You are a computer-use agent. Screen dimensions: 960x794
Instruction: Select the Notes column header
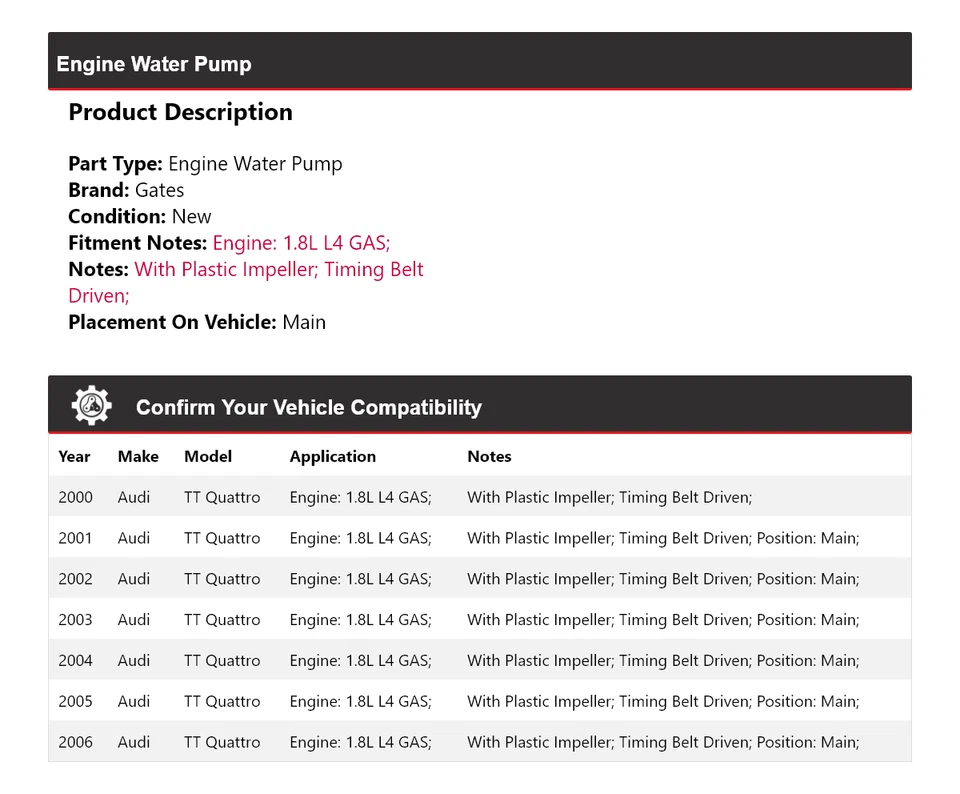tap(489, 457)
